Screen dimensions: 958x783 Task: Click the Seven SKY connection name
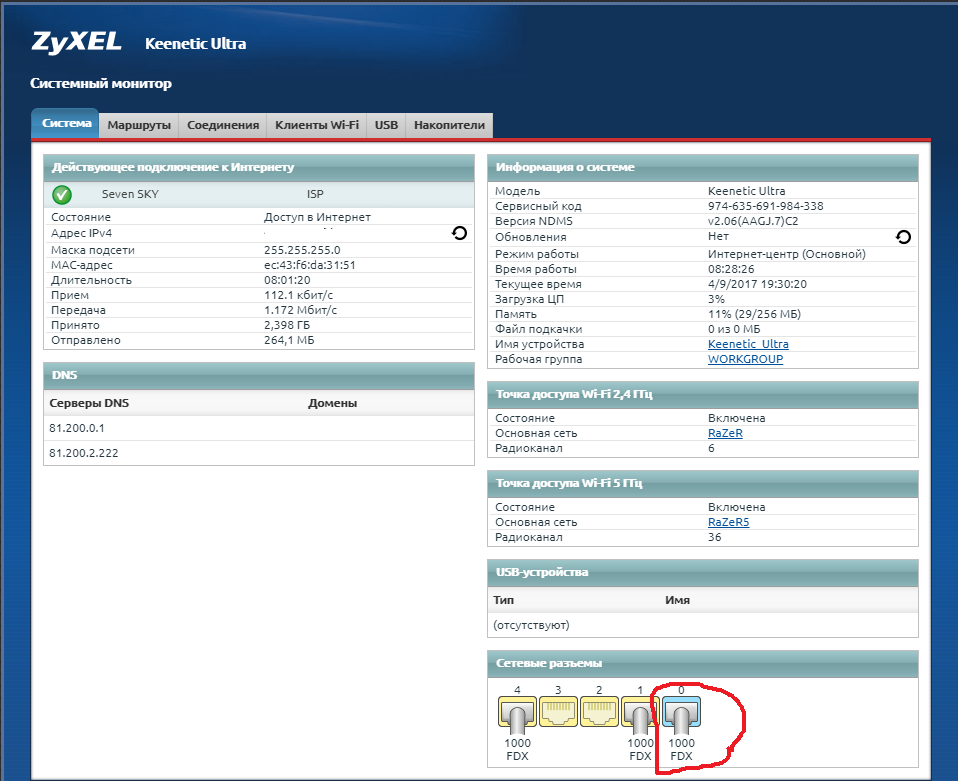click(x=130, y=194)
